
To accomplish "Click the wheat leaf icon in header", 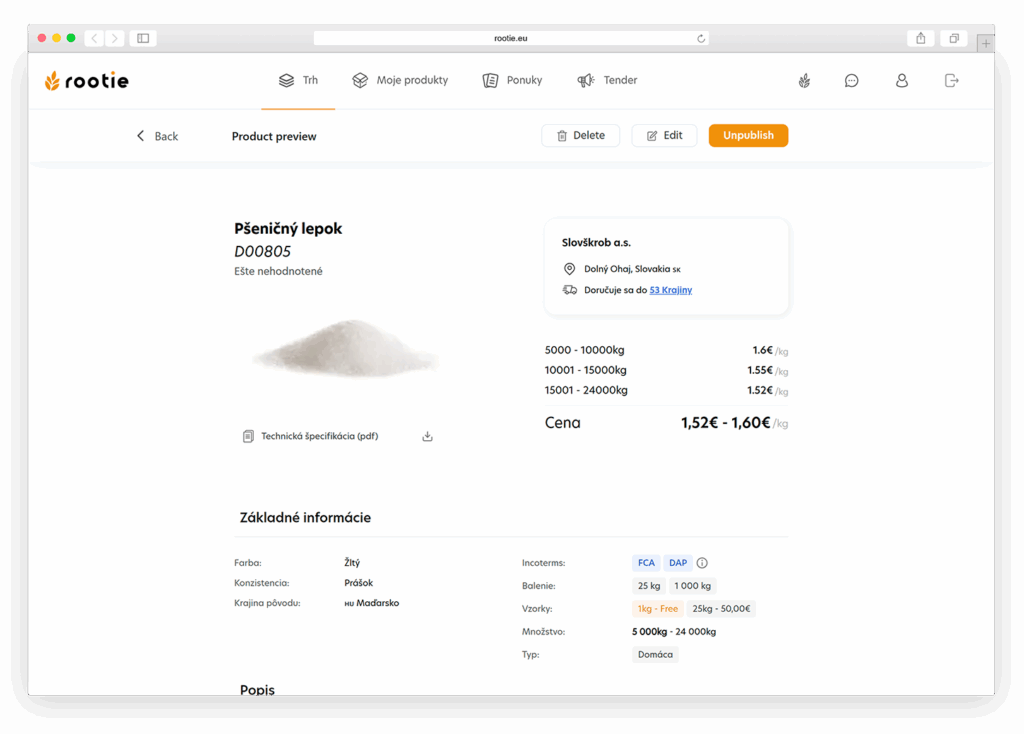I will 804,80.
